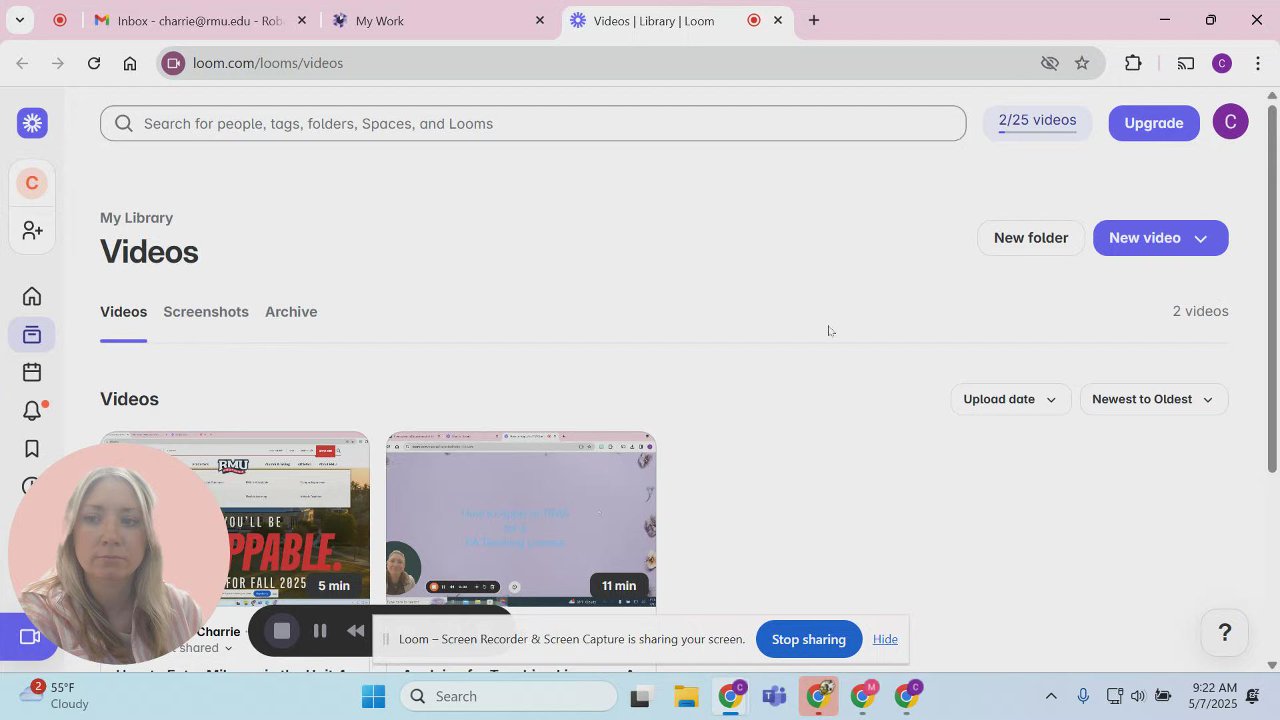The width and height of the screenshot is (1280, 720).
Task: Click the 2/25 videos usage indicator
Action: coord(1037,123)
